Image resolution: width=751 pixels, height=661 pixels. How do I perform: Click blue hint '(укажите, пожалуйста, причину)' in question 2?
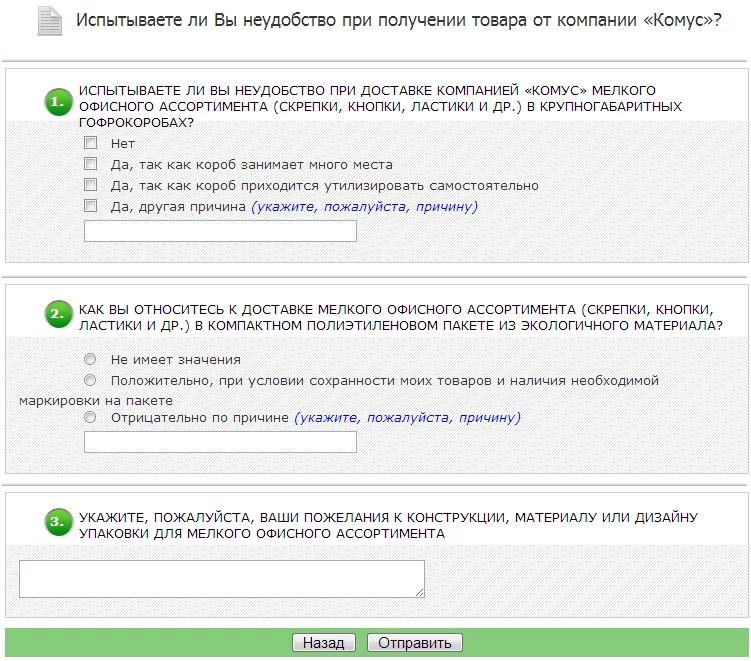click(x=407, y=418)
